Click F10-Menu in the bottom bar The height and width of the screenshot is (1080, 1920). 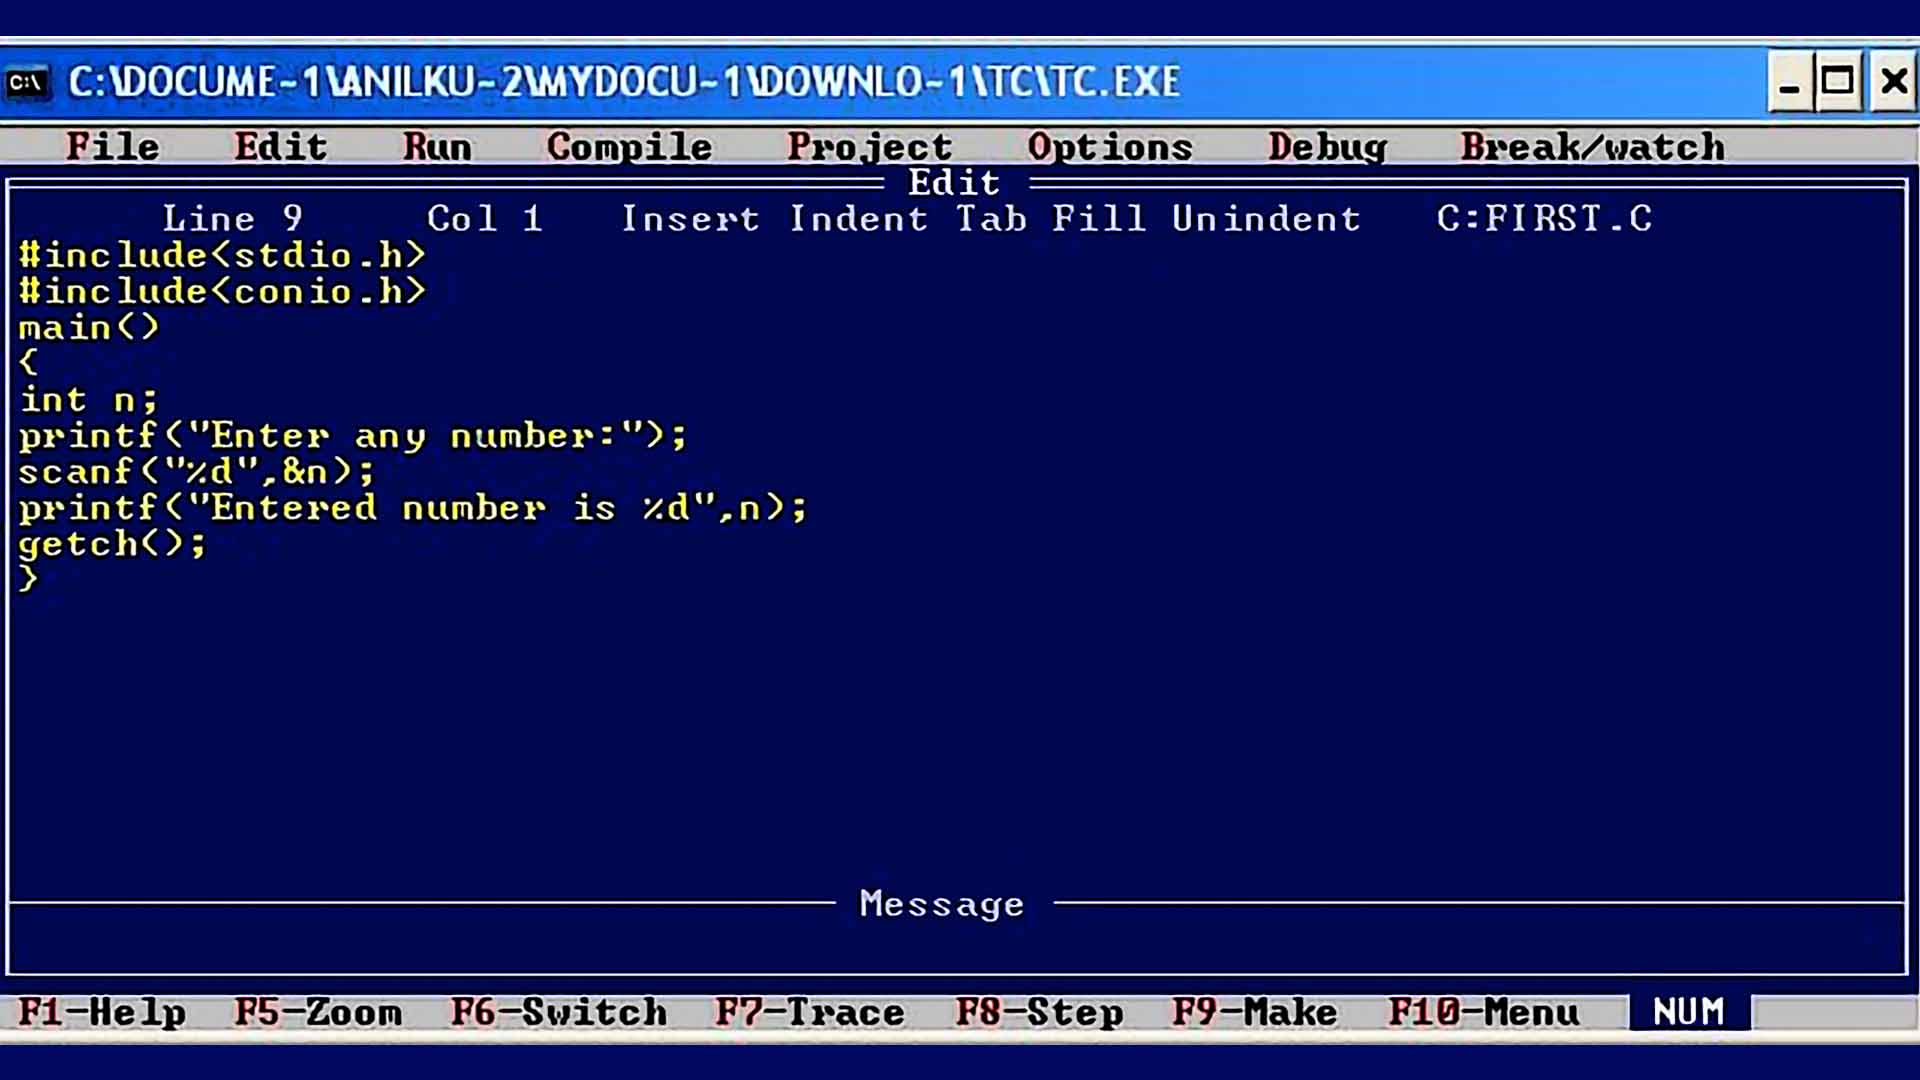pyautogui.click(x=1484, y=1012)
